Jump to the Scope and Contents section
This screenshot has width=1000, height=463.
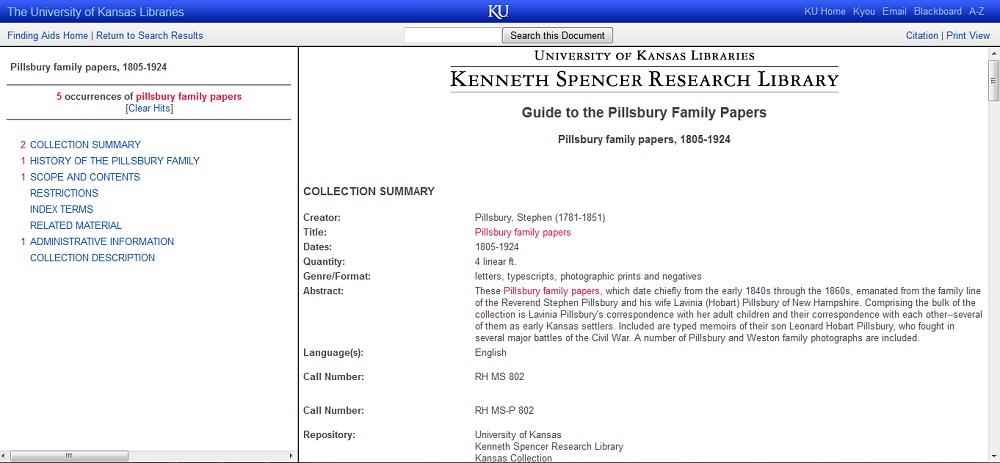pyautogui.click(x=85, y=177)
